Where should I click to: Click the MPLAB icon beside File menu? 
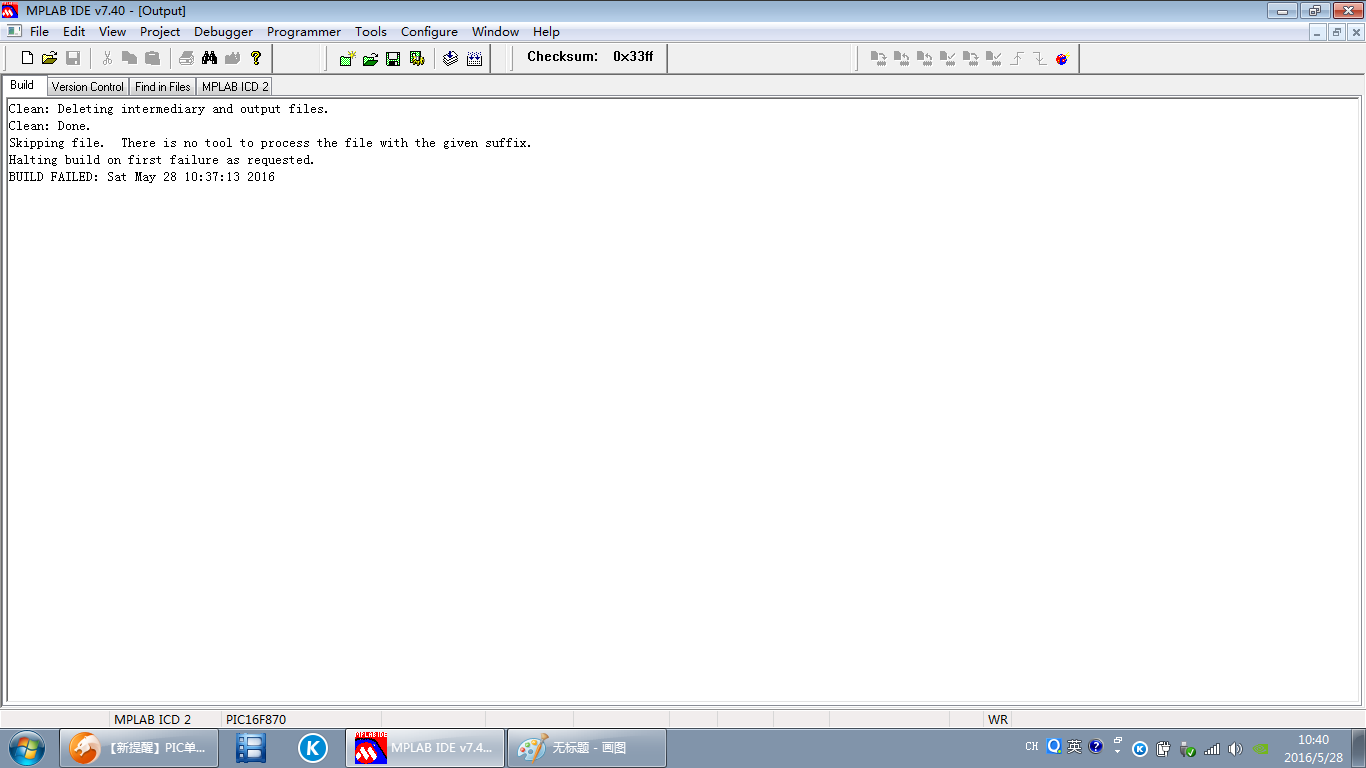14,32
